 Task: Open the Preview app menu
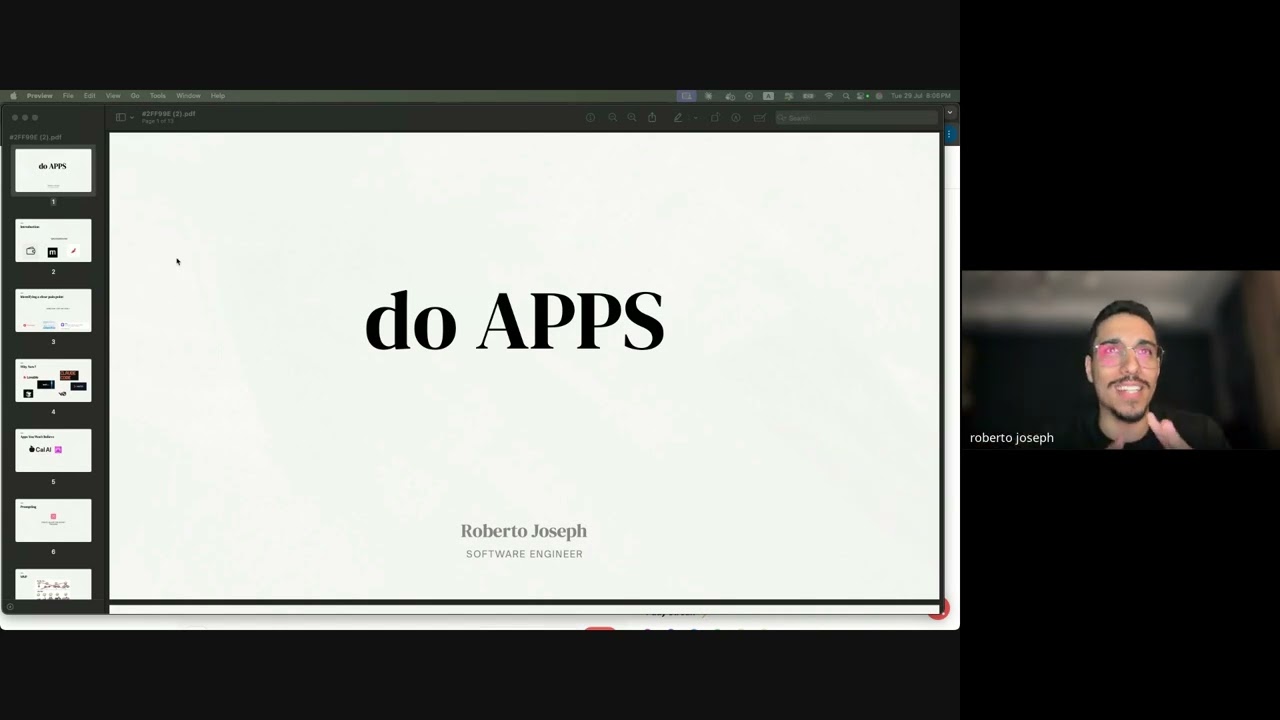click(x=40, y=96)
